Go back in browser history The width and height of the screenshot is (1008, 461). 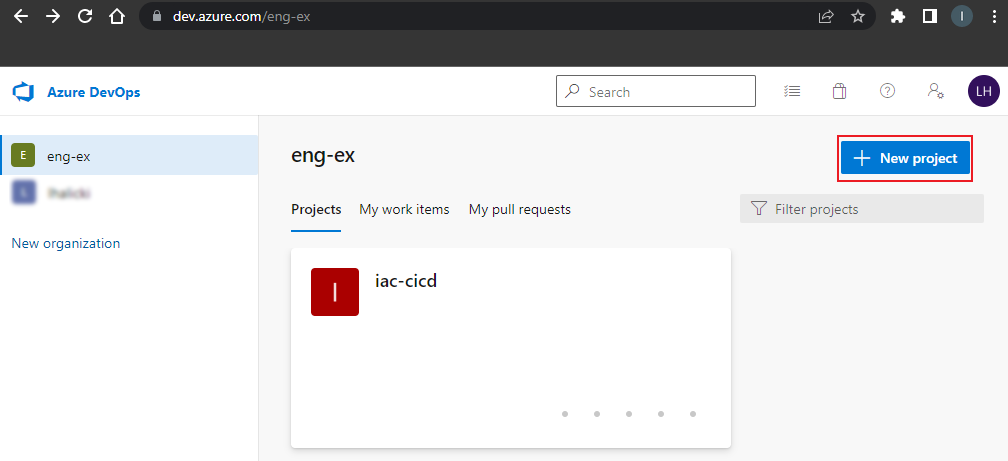coord(21,17)
